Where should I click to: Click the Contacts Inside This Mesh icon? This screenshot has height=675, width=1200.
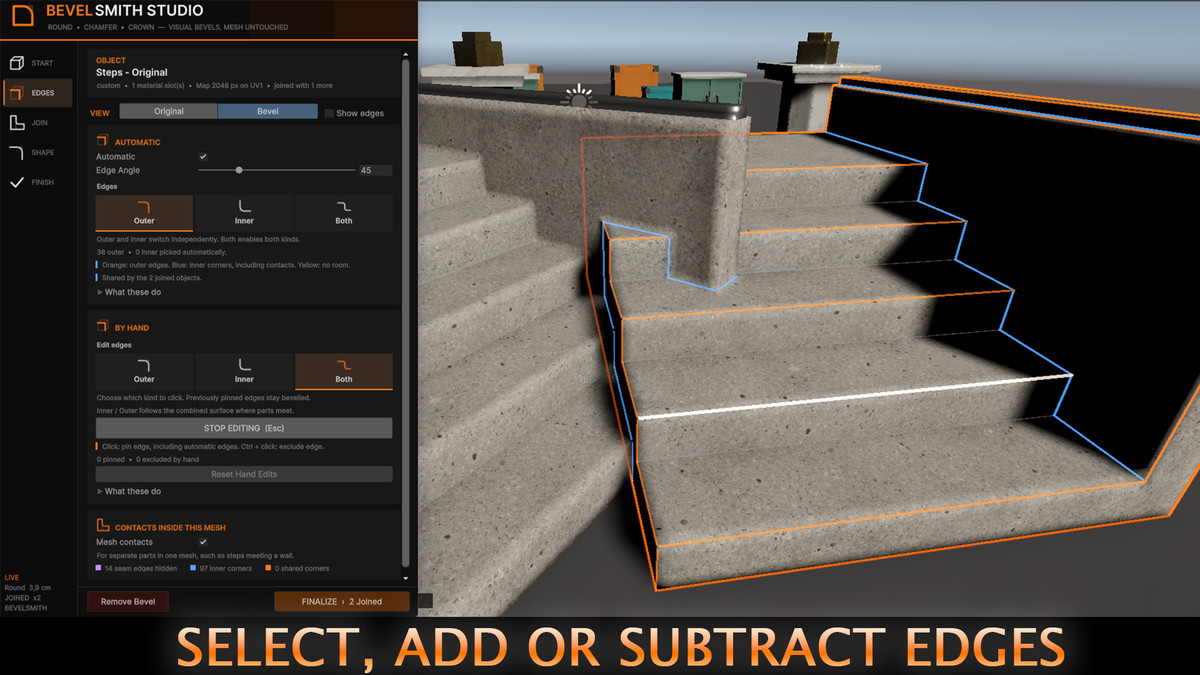(102, 526)
